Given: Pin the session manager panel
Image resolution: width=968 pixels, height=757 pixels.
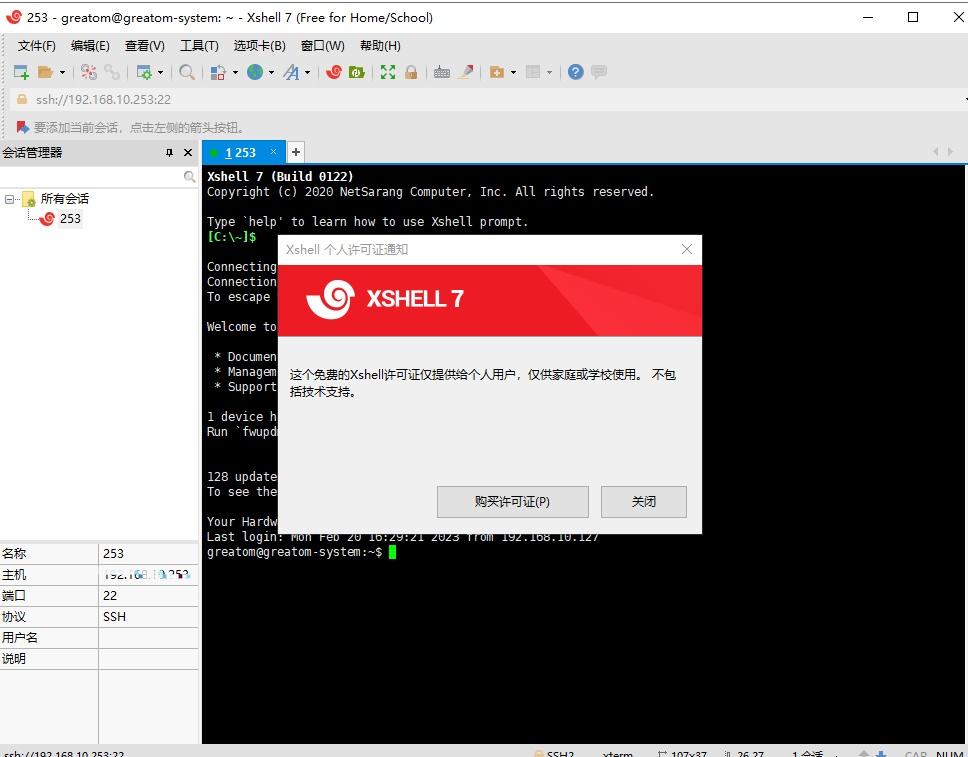Looking at the screenshot, I should point(169,152).
